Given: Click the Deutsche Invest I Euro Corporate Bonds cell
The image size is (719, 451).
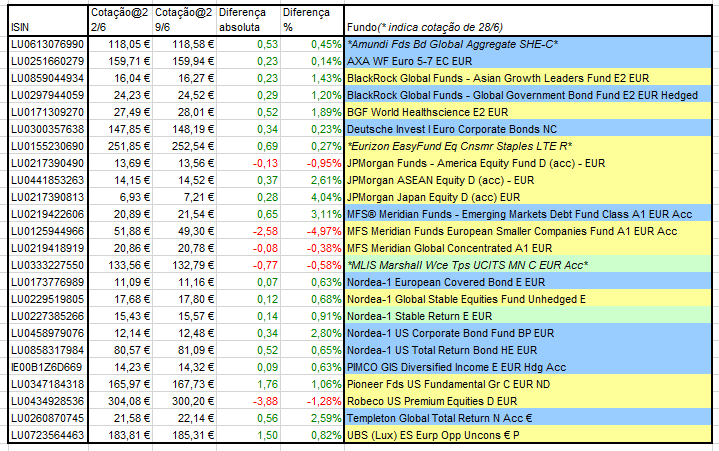Looking at the screenshot, I should coord(528,129).
